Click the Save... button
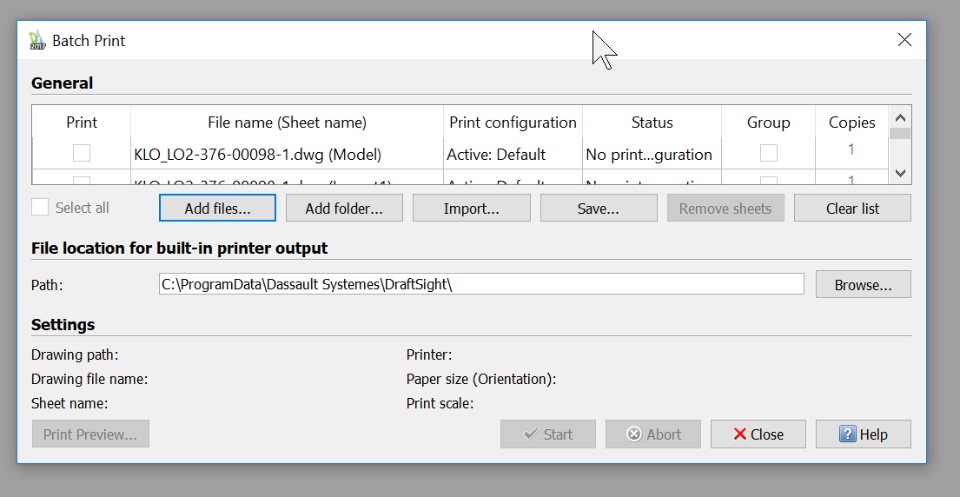960x497 pixels. [x=598, y=208]
